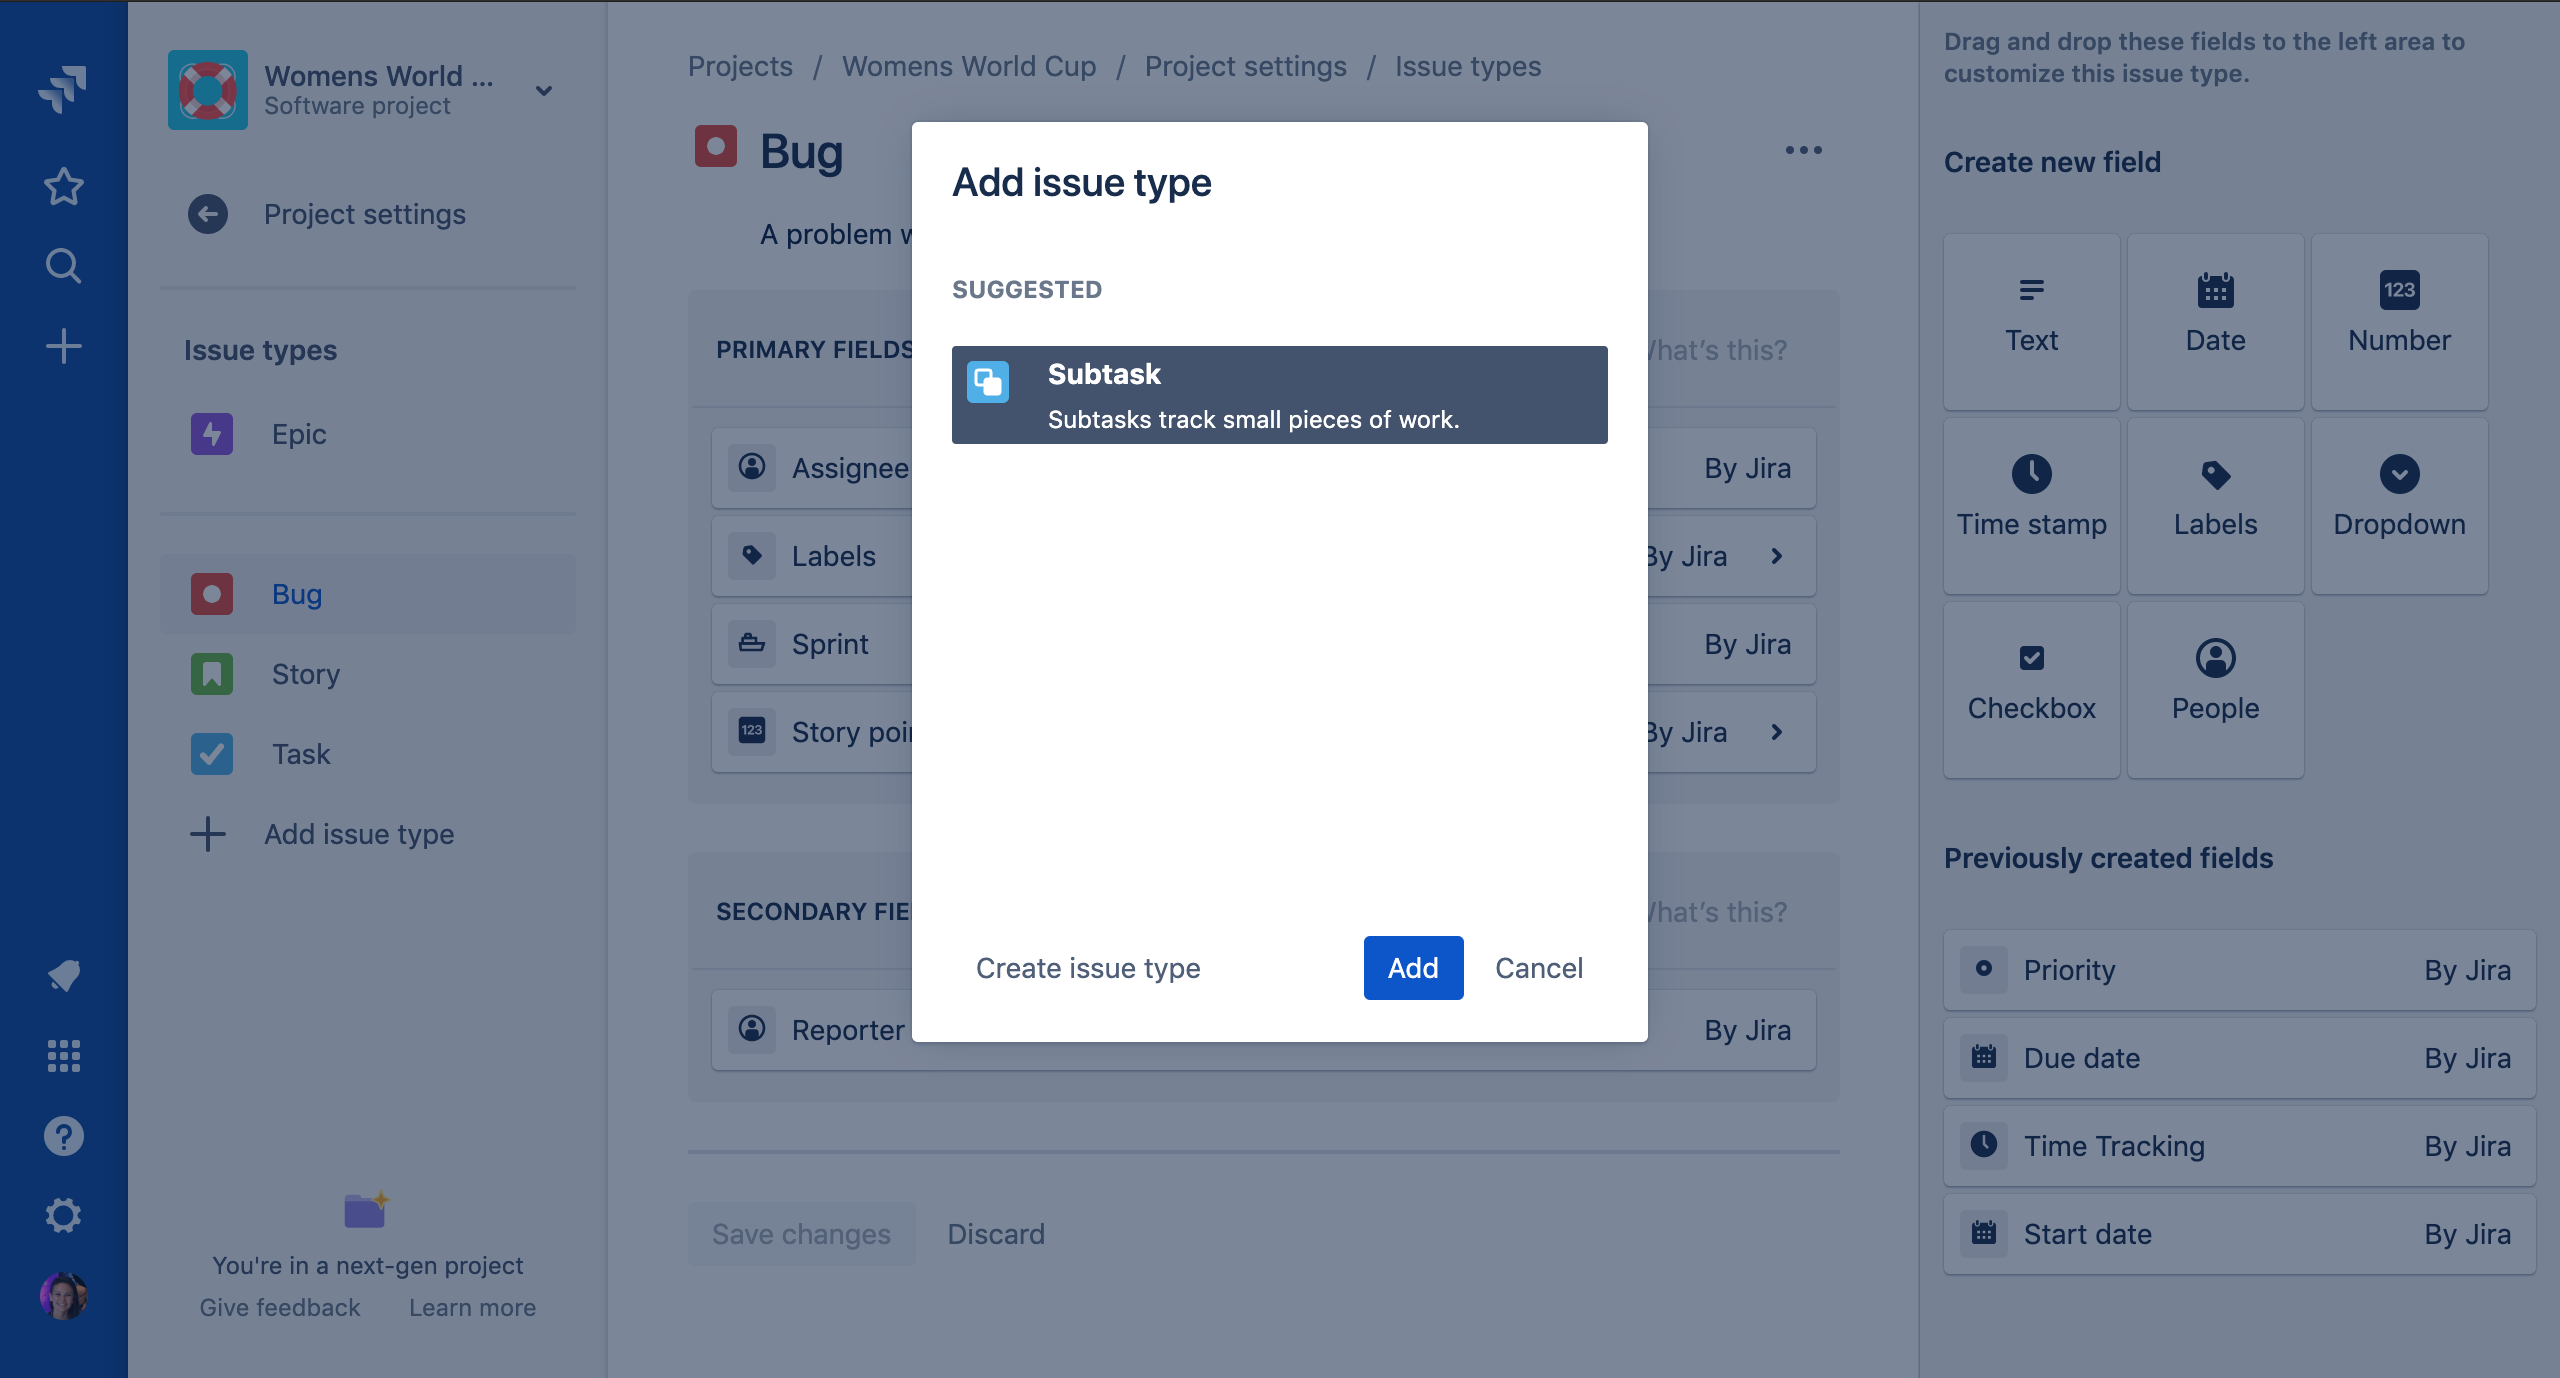The image size is (2560, 1378).
Task: Open the Bug more actions ellipsis
Action: (1803, 150)
